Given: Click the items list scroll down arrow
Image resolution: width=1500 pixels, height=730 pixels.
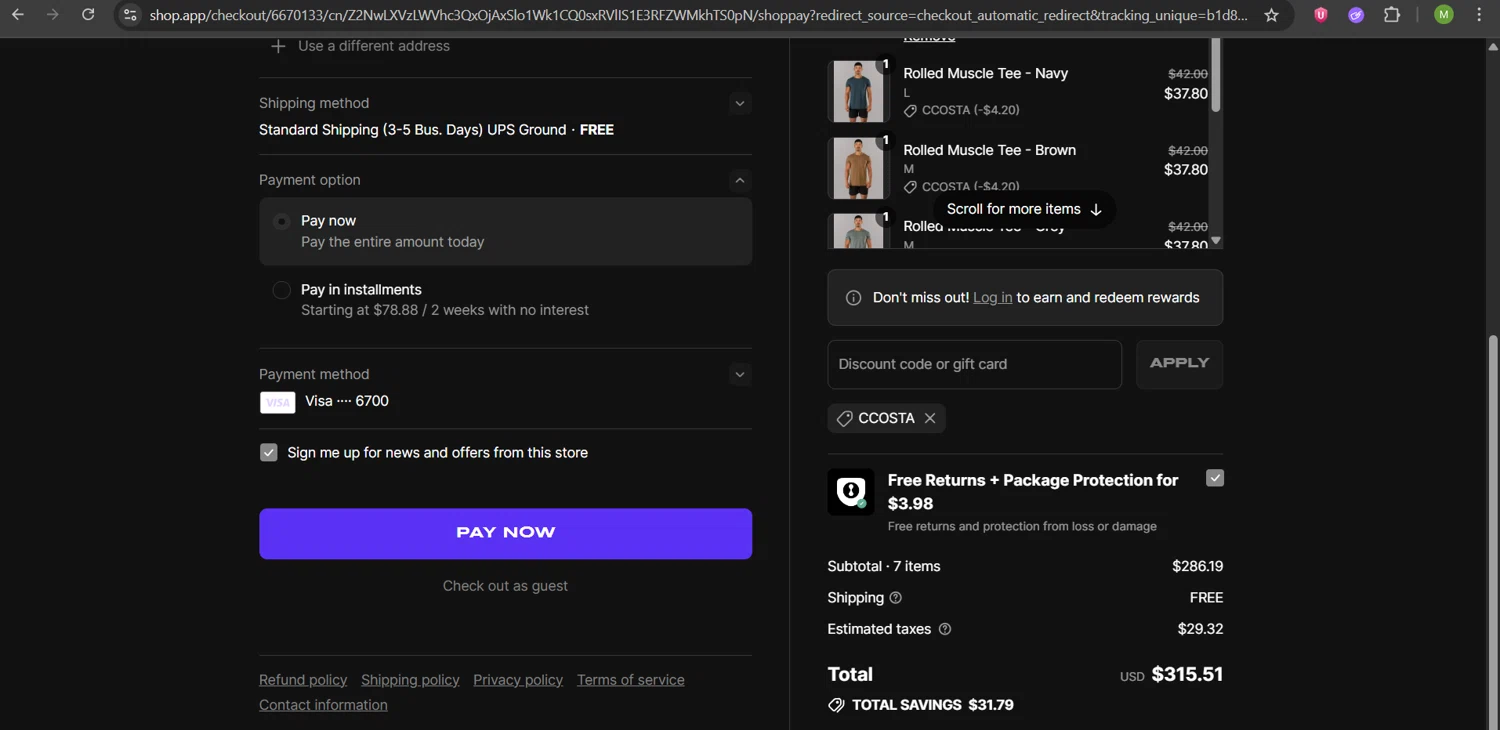Looking at the screenshot, I should (1216, 241).
